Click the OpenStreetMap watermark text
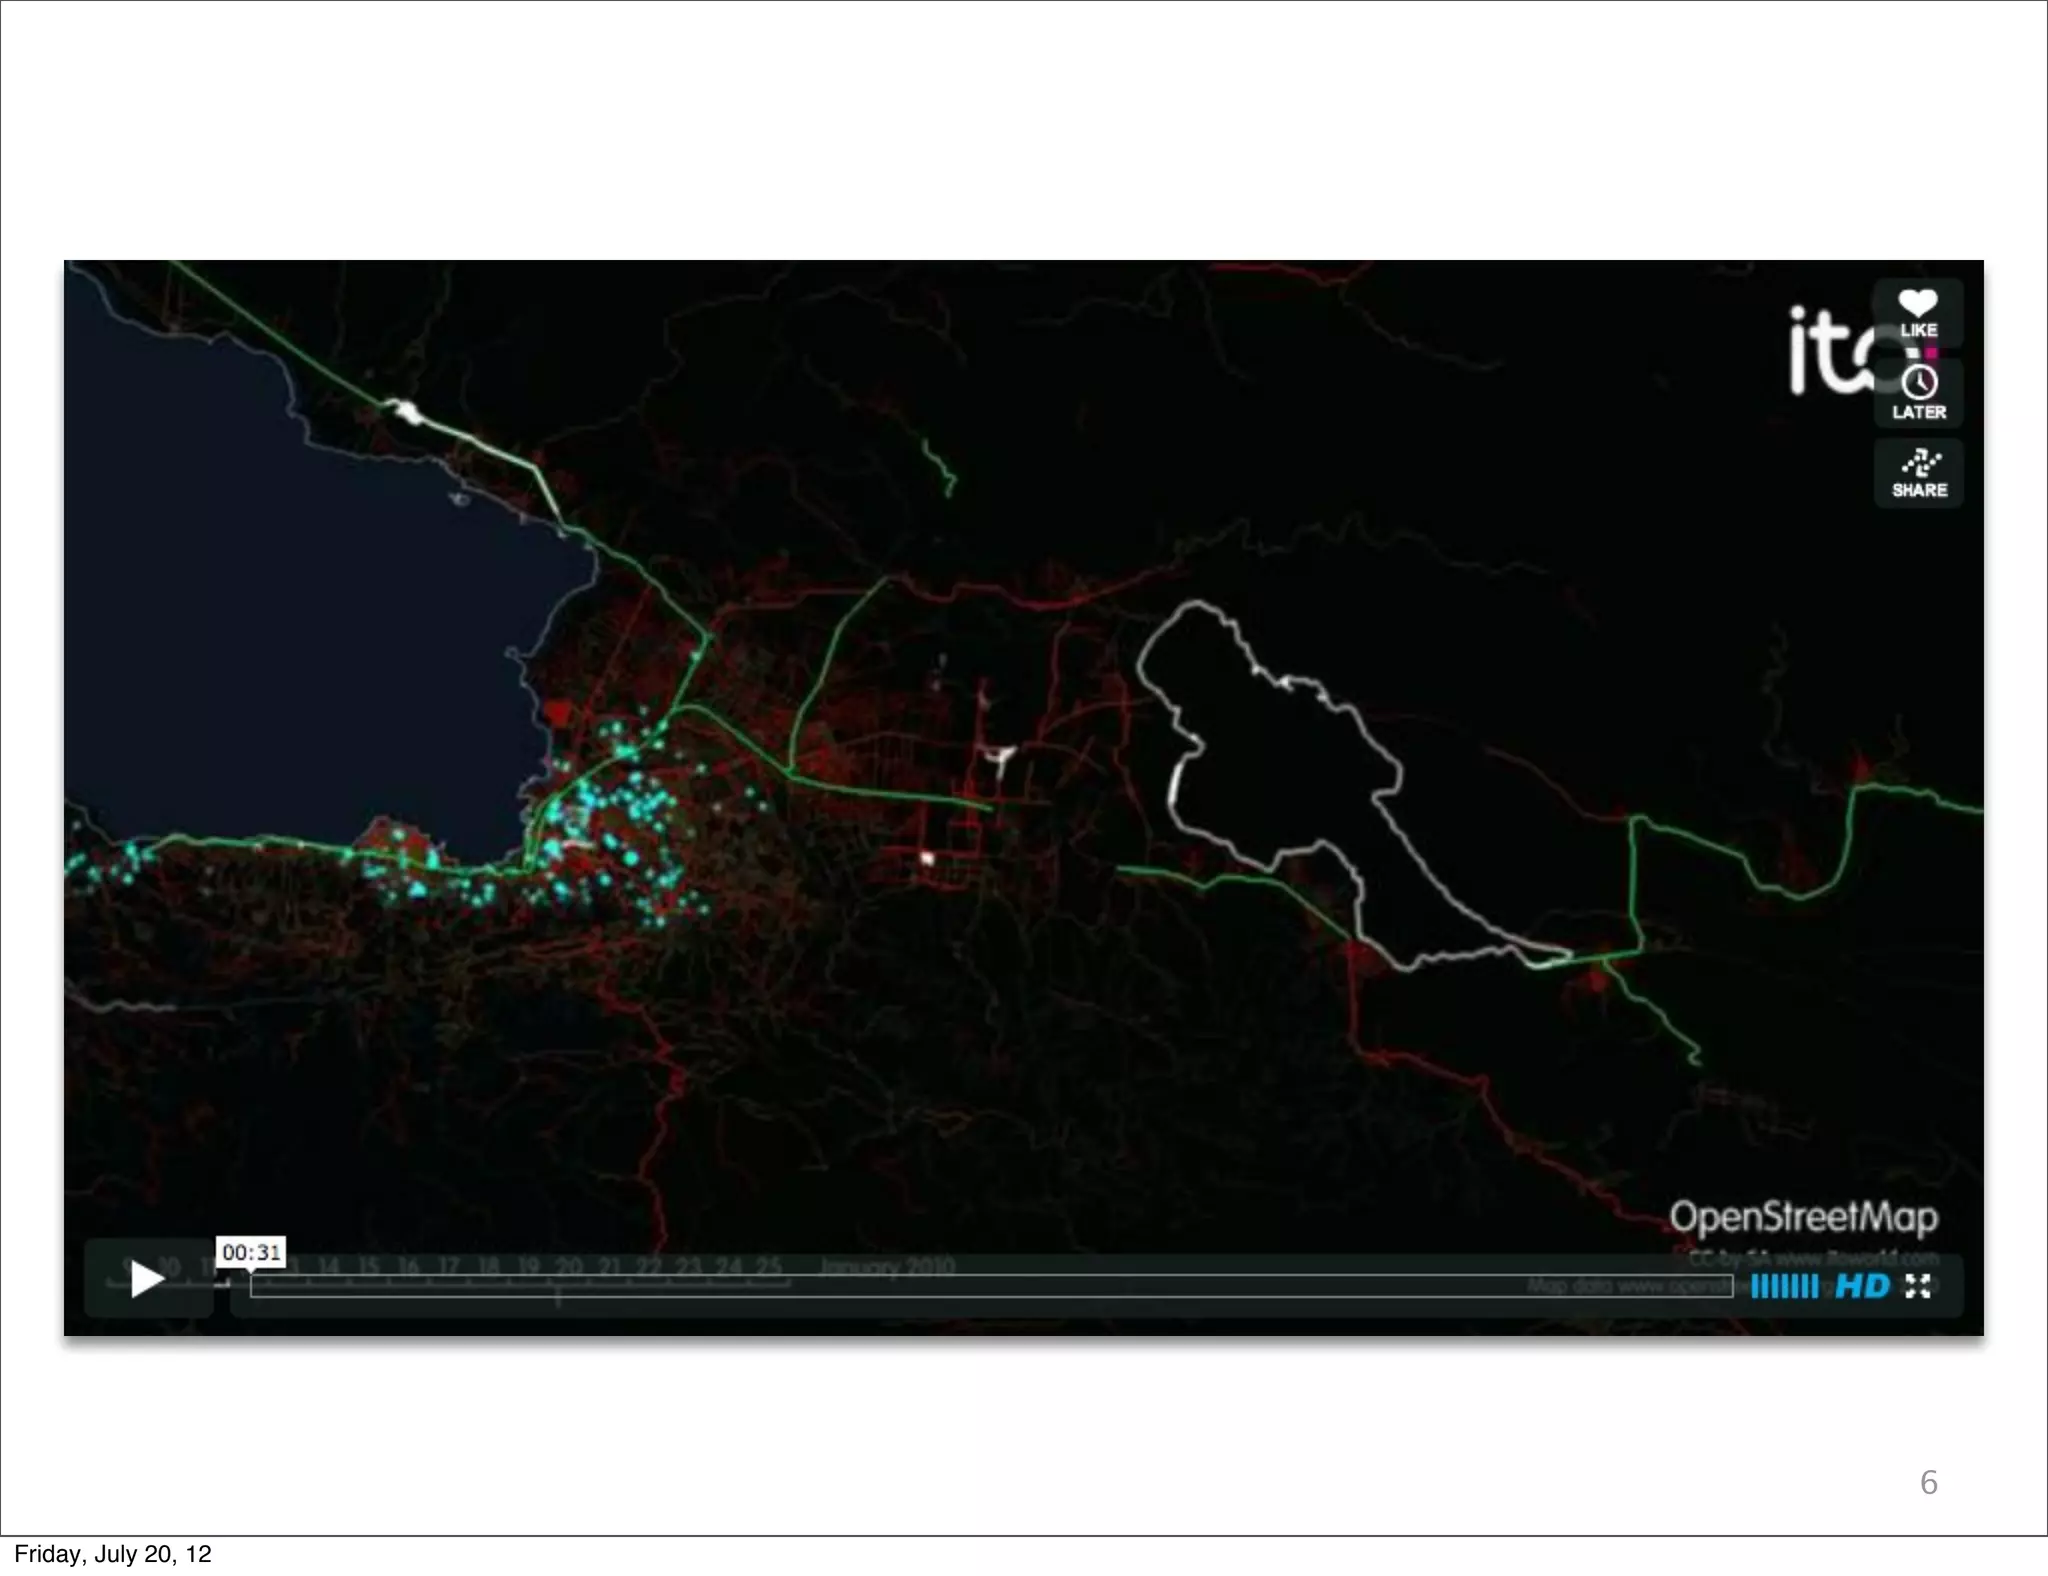Screen dimensions: 2048x1576 click(1803, 1217)
